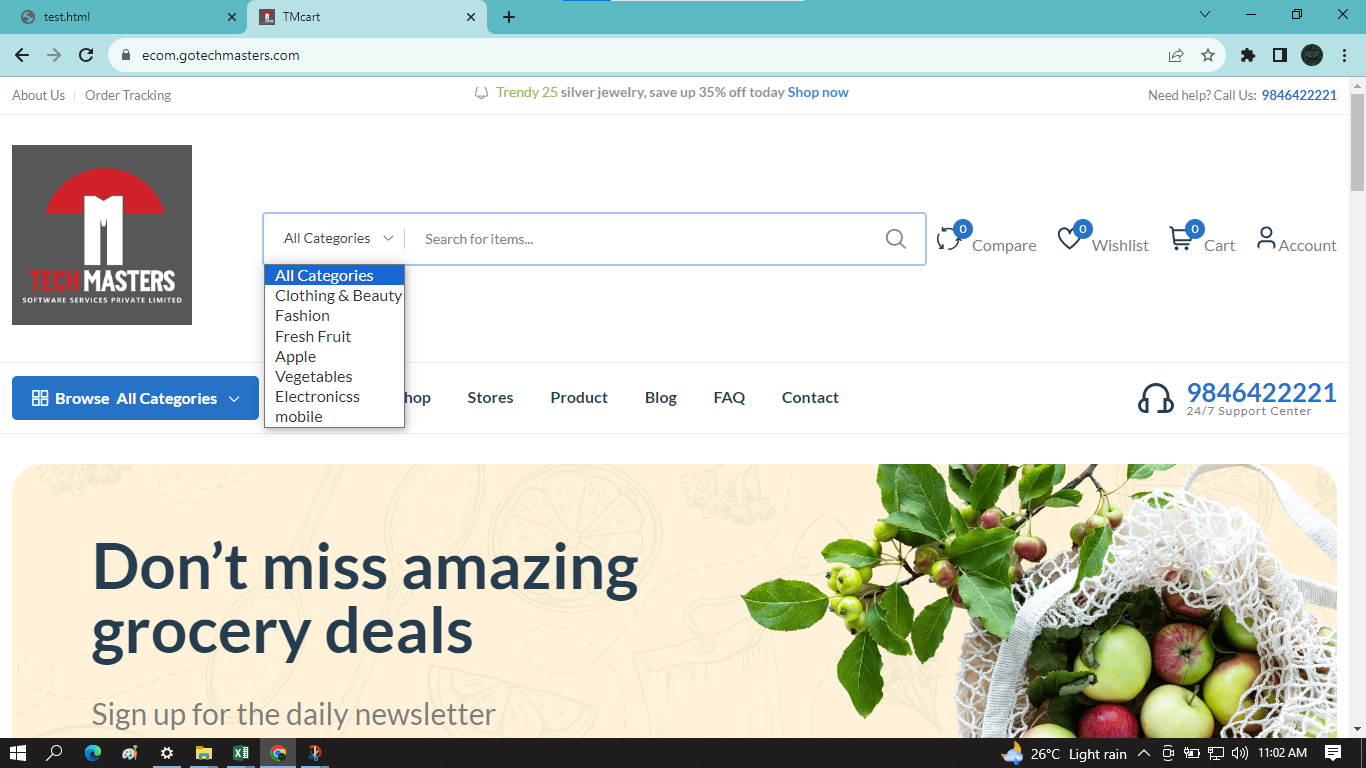Select Fresh Fruit from category list
The image size is (1366, 768).
[313, 337]
